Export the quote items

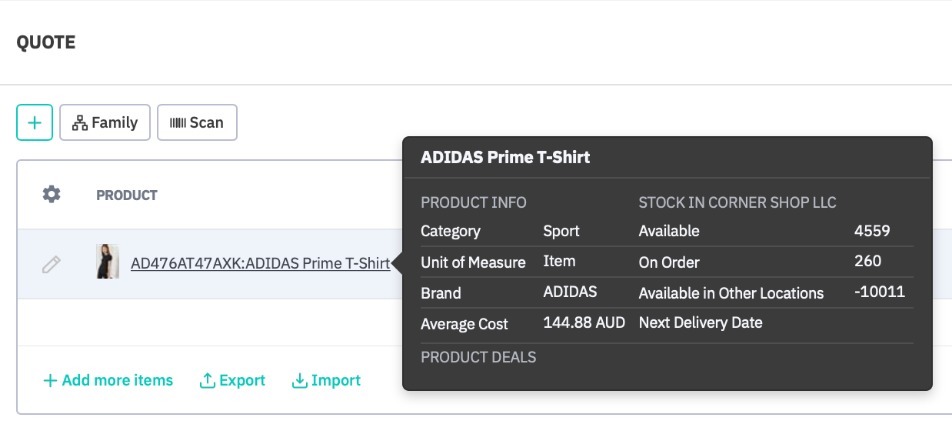click(x=232, y=380)
